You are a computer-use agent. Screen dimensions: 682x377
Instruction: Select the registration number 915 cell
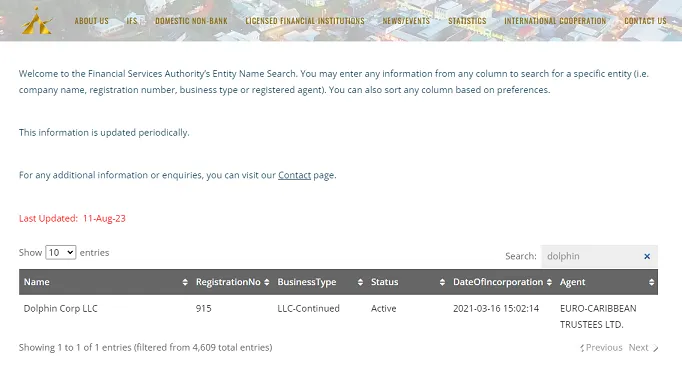click(204, 309)
